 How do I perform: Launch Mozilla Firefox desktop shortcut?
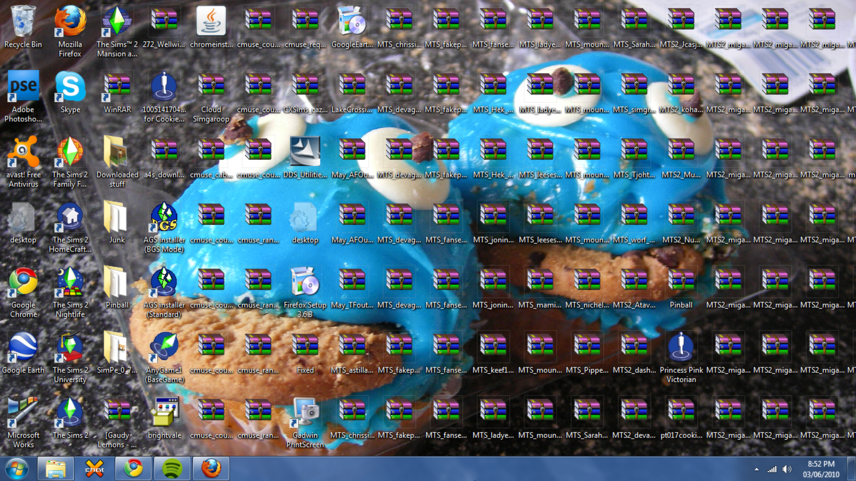70,32
